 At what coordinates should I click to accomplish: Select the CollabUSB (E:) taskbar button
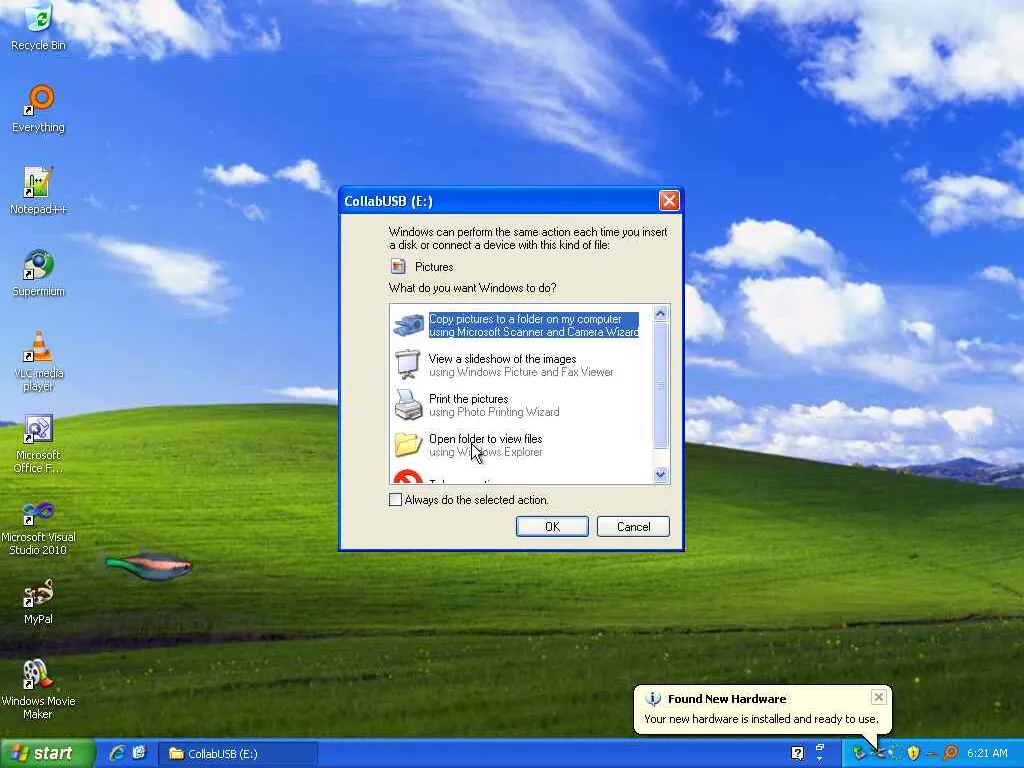238,754
